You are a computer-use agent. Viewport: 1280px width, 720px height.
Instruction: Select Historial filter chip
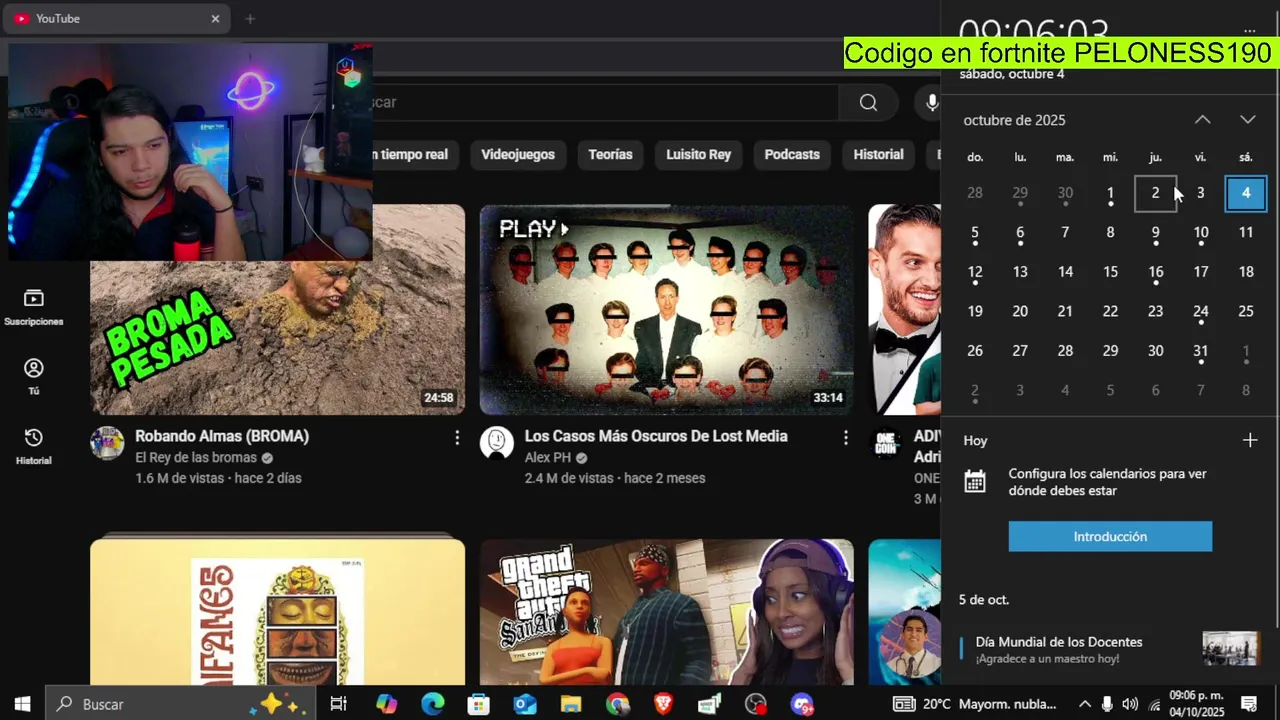(x=878, y=155)
